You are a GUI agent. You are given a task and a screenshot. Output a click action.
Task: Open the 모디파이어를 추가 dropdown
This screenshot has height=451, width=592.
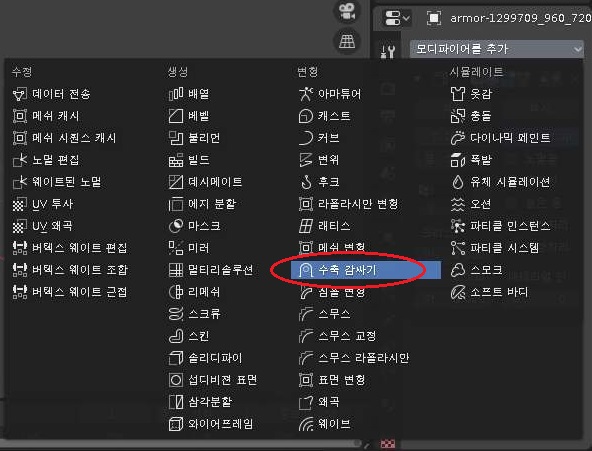tap(496, 49)
